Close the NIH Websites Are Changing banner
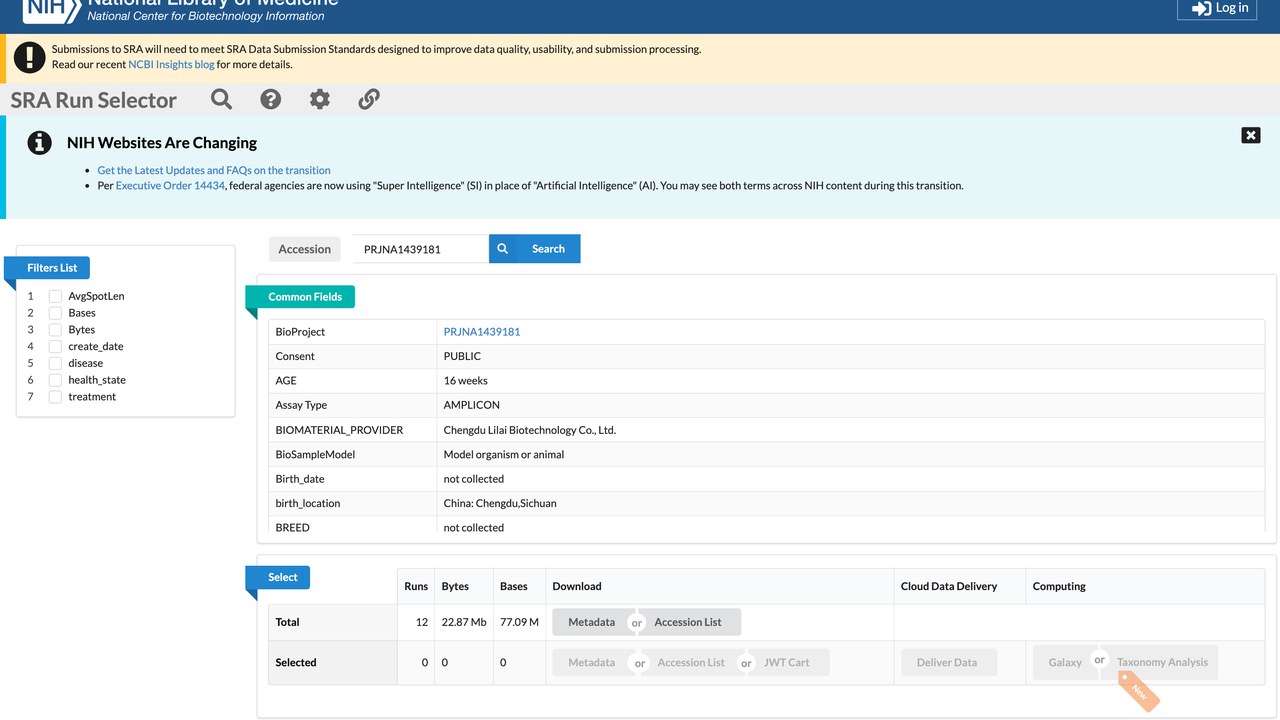This screenshot has height=720, width=1280. tap(1251, 135)
